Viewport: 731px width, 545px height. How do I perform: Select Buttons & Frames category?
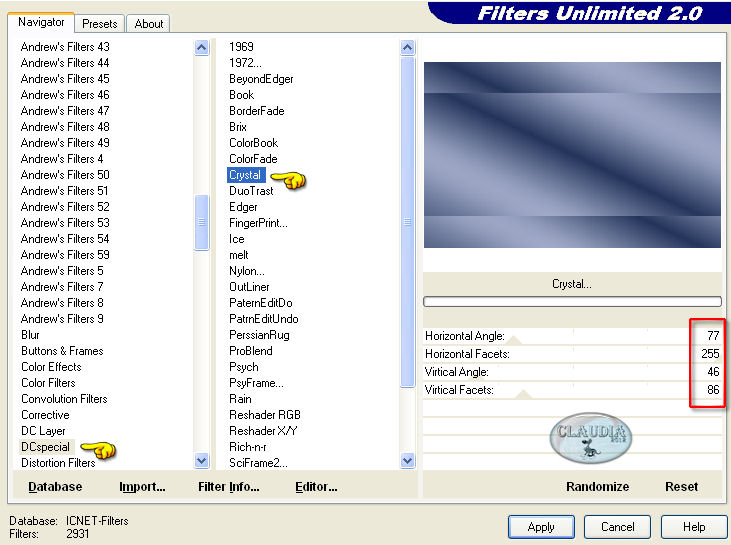click(x=62, y=351)
